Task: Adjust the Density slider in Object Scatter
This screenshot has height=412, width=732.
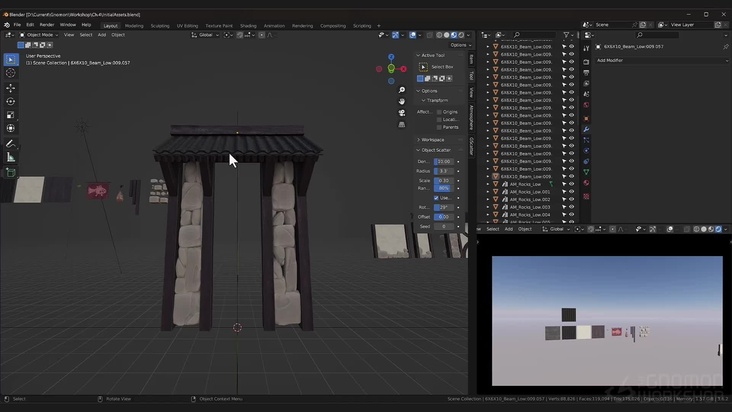Action: click(443, 161)
